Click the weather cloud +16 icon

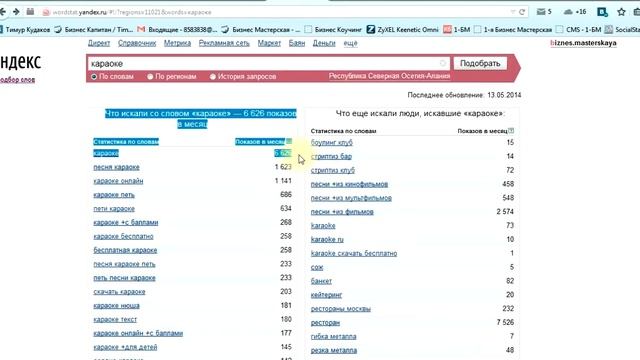pyautogui.click(x=575, y=12)
